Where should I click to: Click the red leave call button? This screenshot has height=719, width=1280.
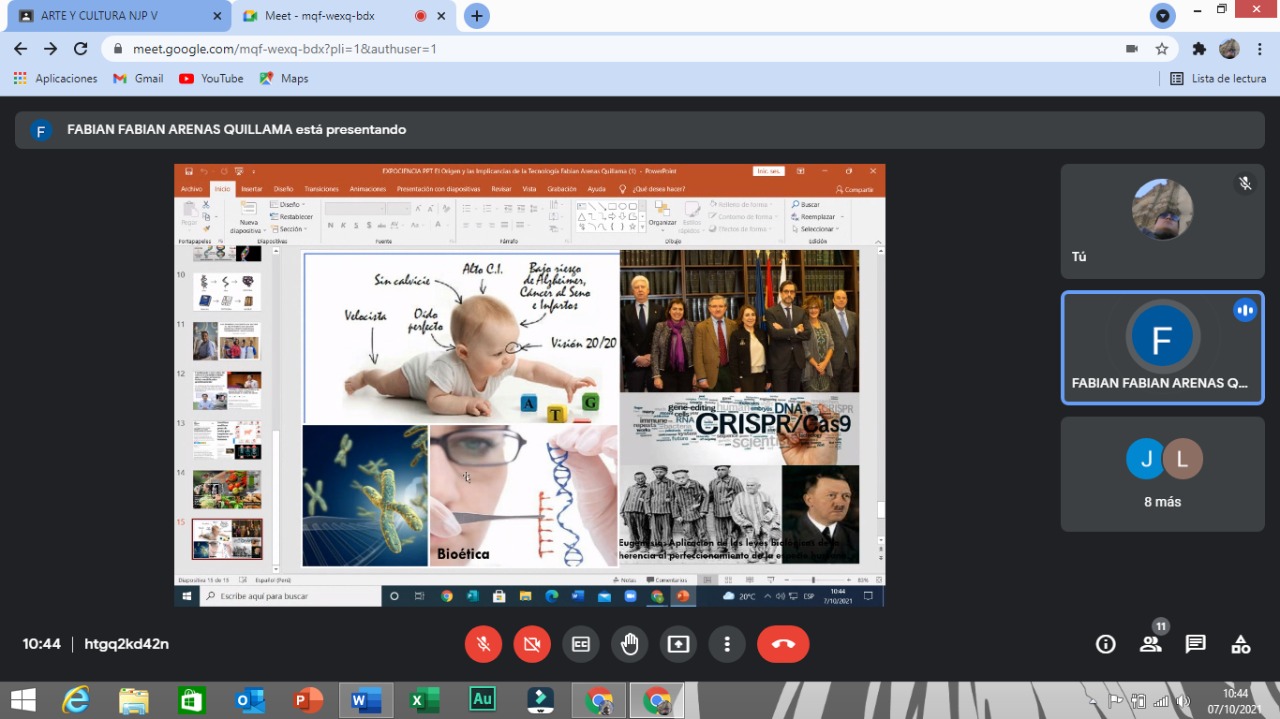(x=783, y=644)
